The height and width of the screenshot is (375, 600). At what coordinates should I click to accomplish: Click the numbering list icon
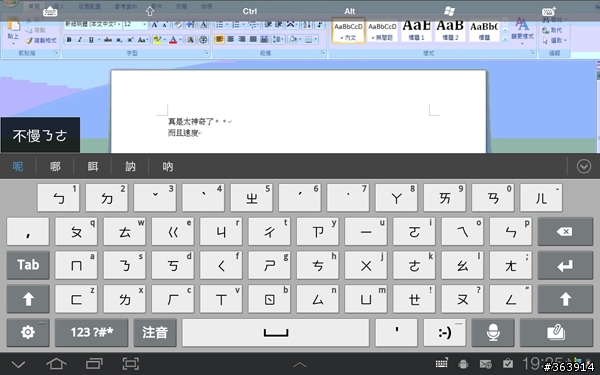click(x=236, y=25)
